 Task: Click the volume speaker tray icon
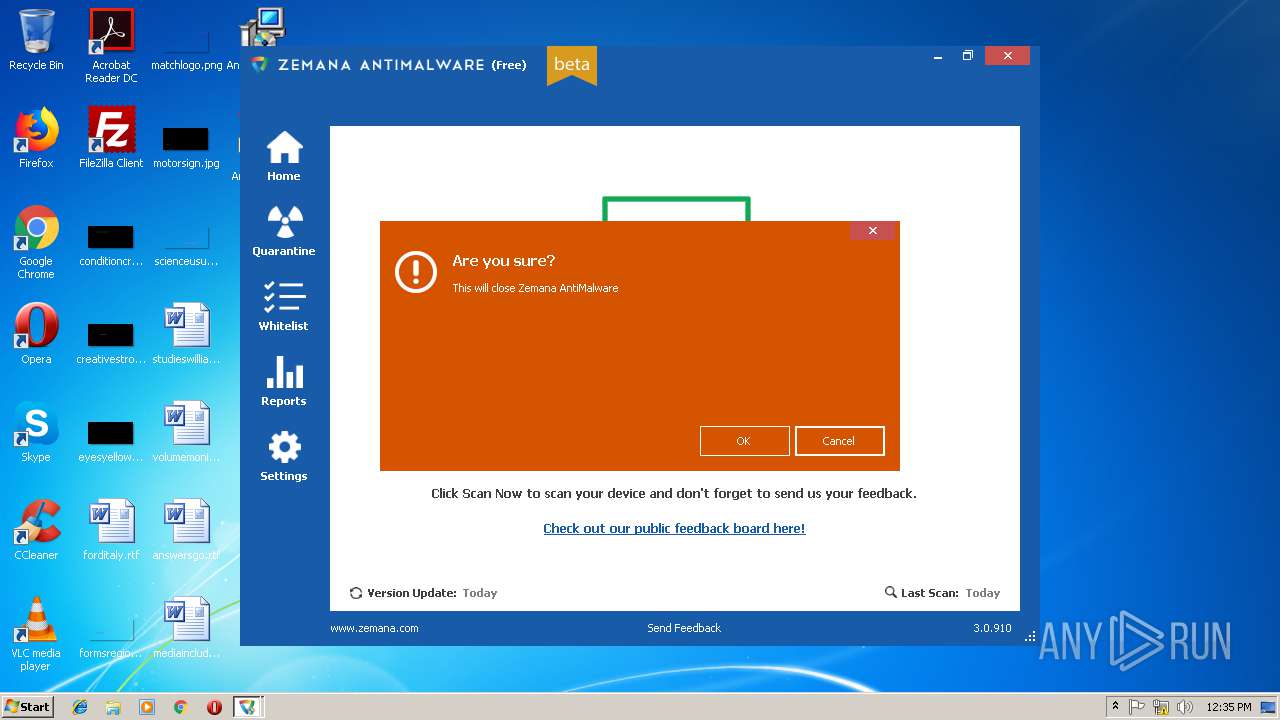click(1185, 707)
